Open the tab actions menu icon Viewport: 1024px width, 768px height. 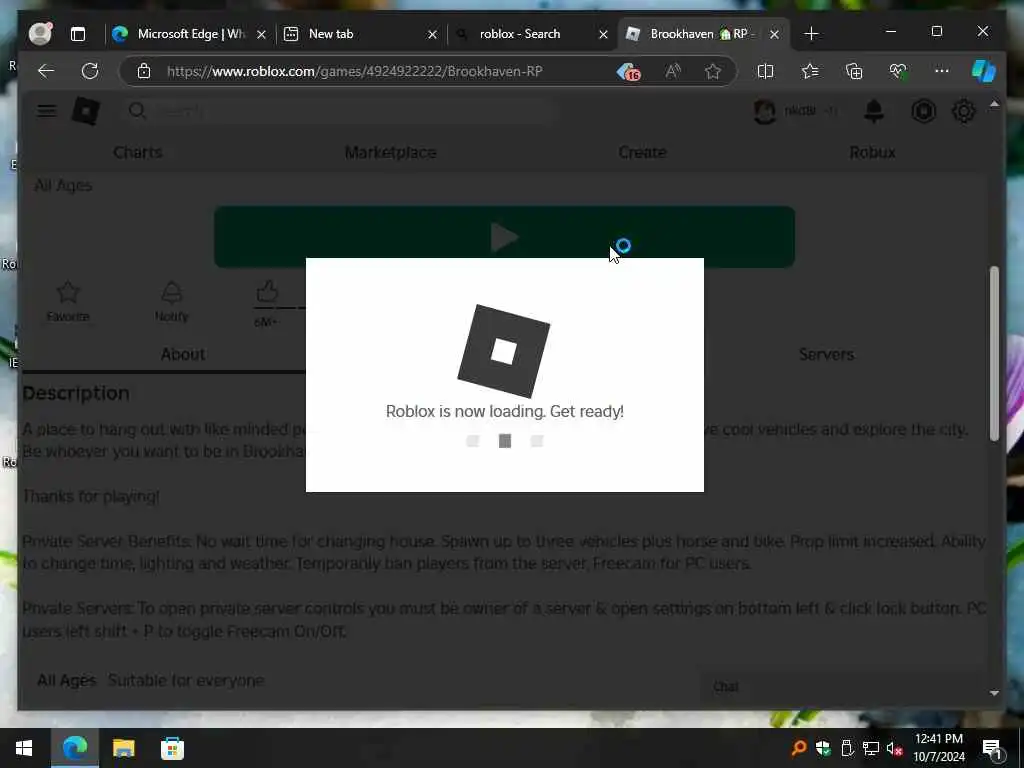click(78, 34)
